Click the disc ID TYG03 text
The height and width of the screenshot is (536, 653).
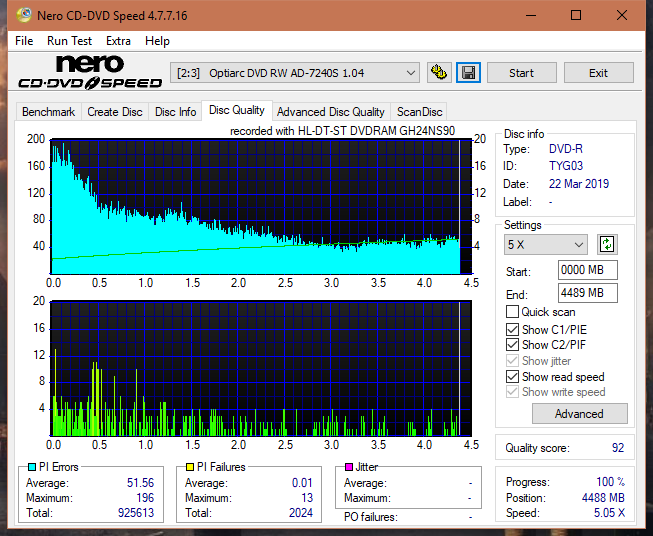click(x=566, y=166)
